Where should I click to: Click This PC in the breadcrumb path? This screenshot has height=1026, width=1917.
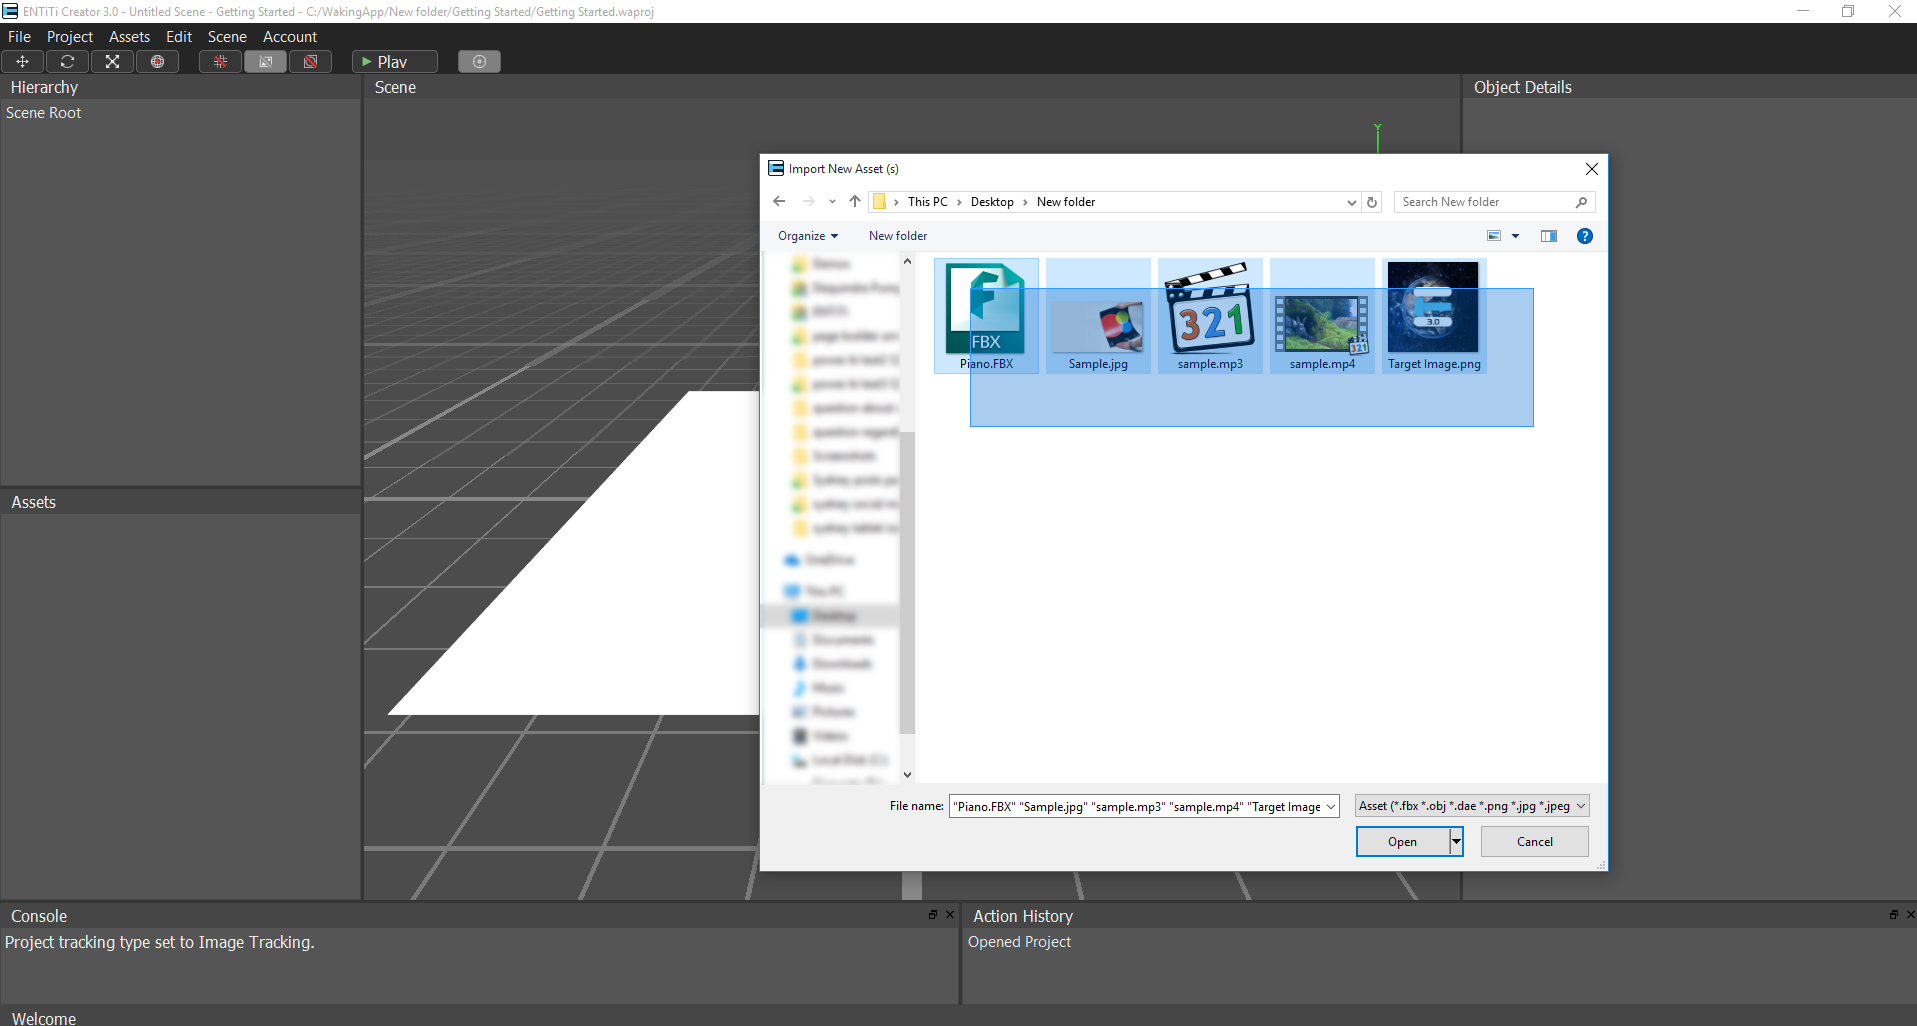[927, 202]
